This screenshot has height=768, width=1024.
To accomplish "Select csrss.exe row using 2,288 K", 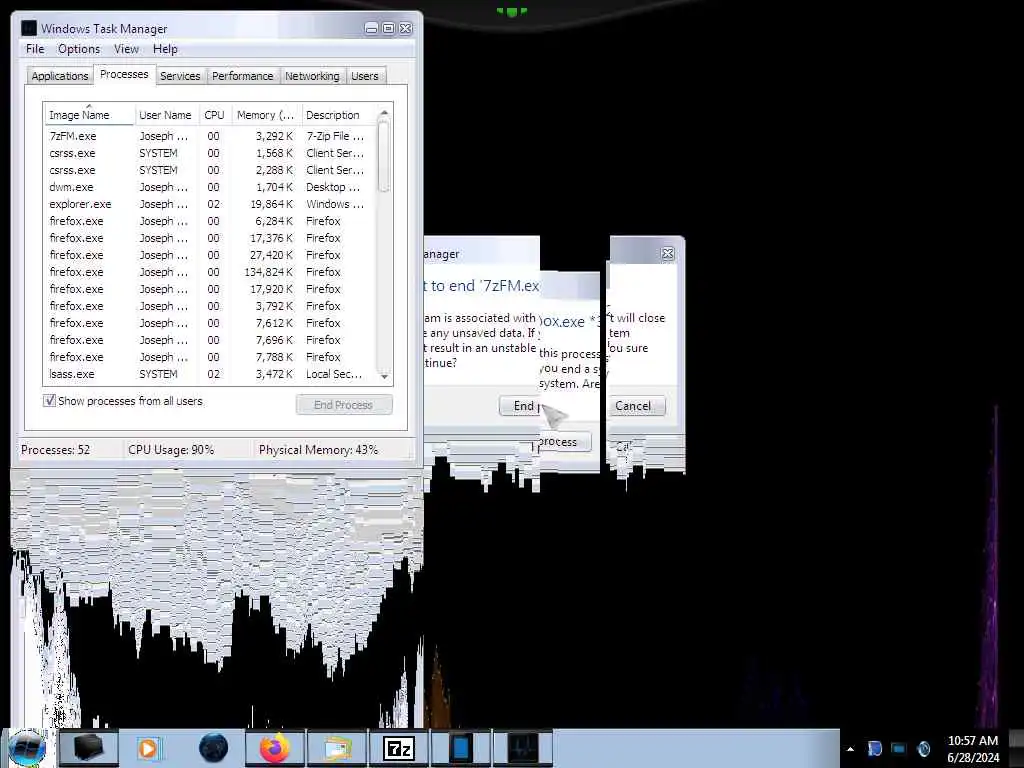I will pyautogui.click(x=210, y=170).
